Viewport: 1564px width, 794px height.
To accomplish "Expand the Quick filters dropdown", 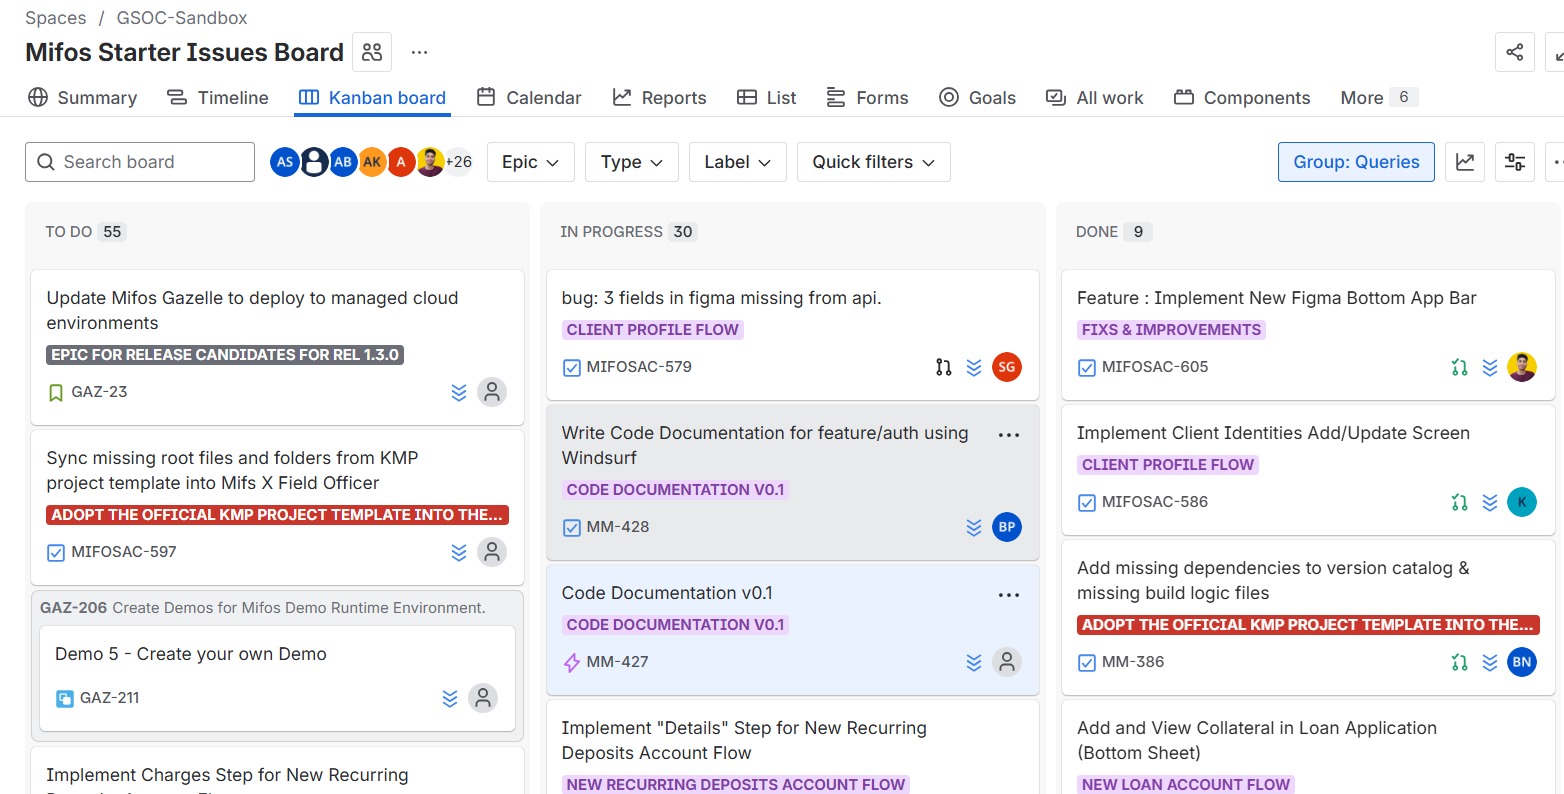I will tap(873, 162).
